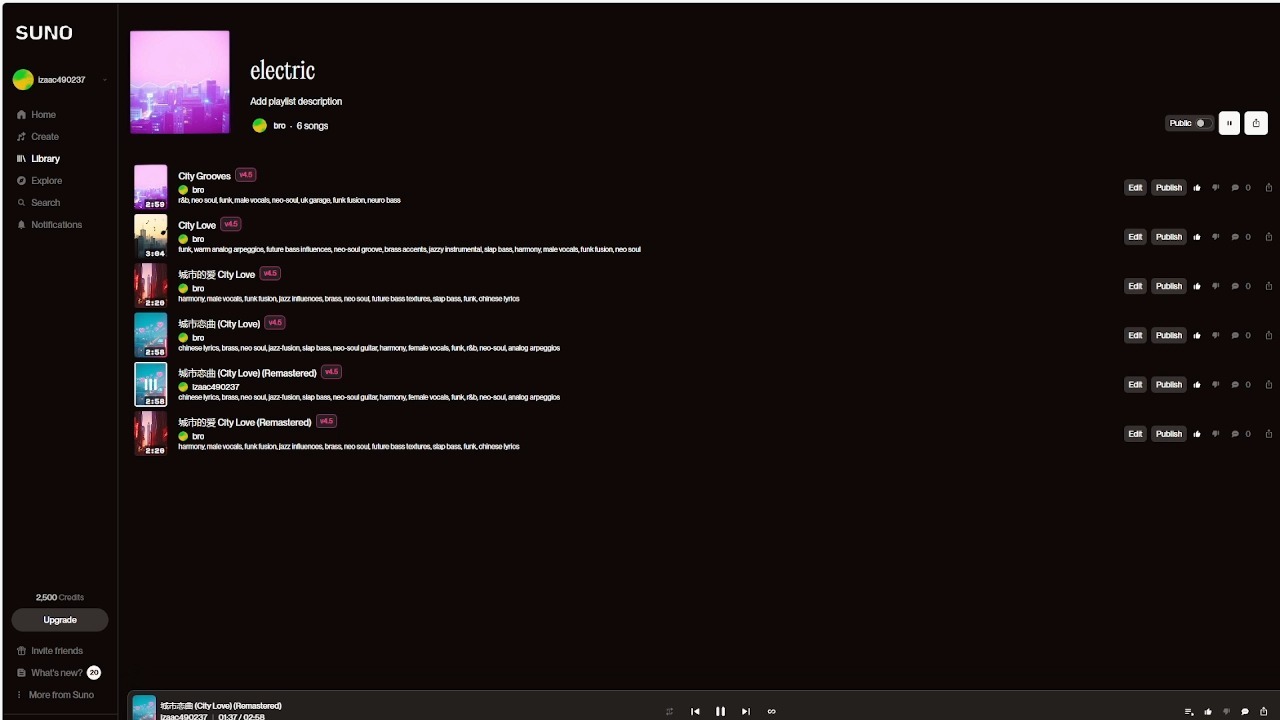Open Invite friends

coord(49,651)
